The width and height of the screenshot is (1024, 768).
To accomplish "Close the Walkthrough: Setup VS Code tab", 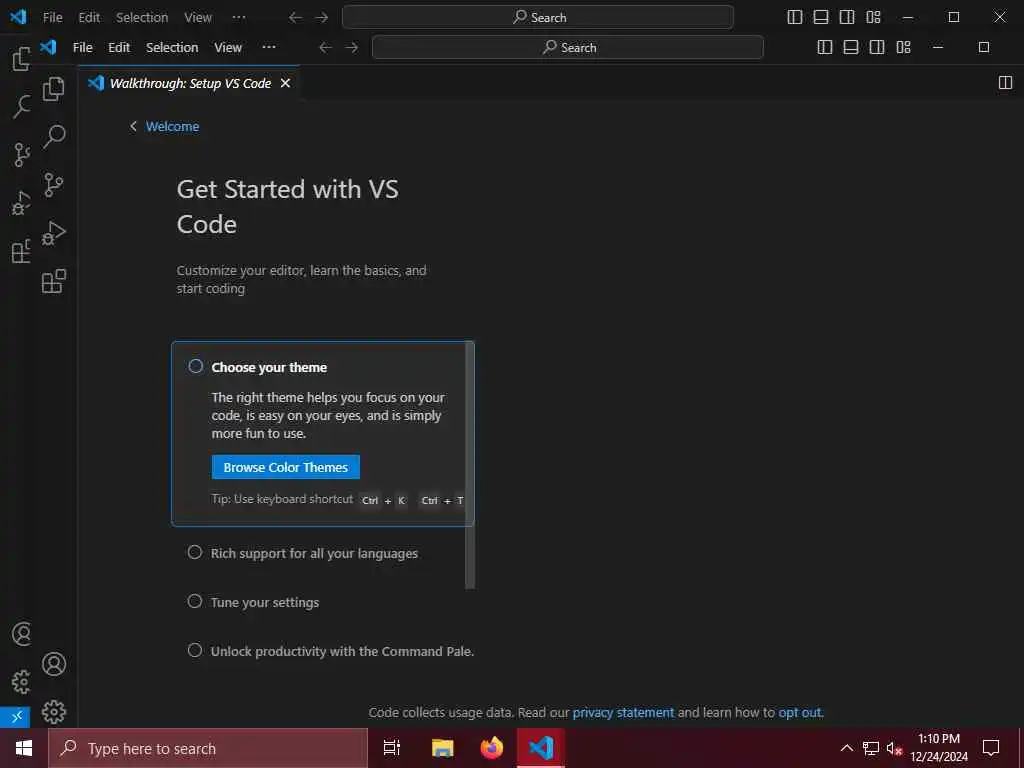I will click(285, 83).
